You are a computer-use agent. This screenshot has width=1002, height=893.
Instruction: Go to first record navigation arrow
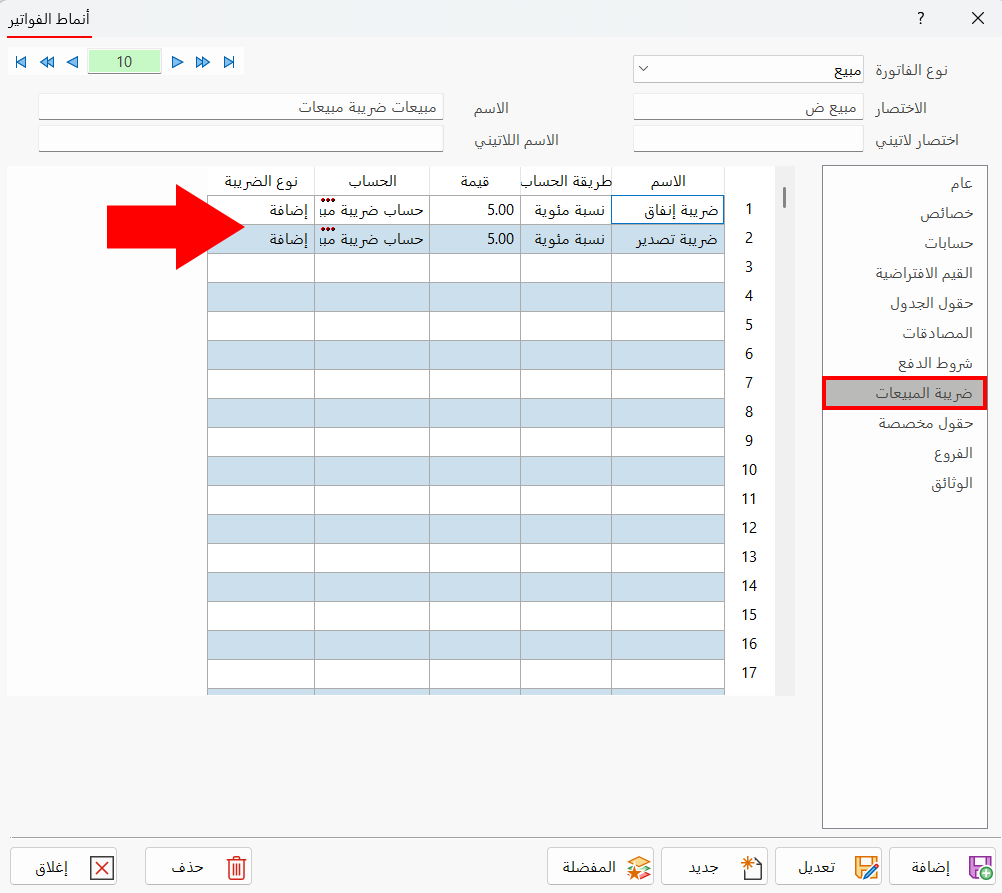(x=21, y=62)
